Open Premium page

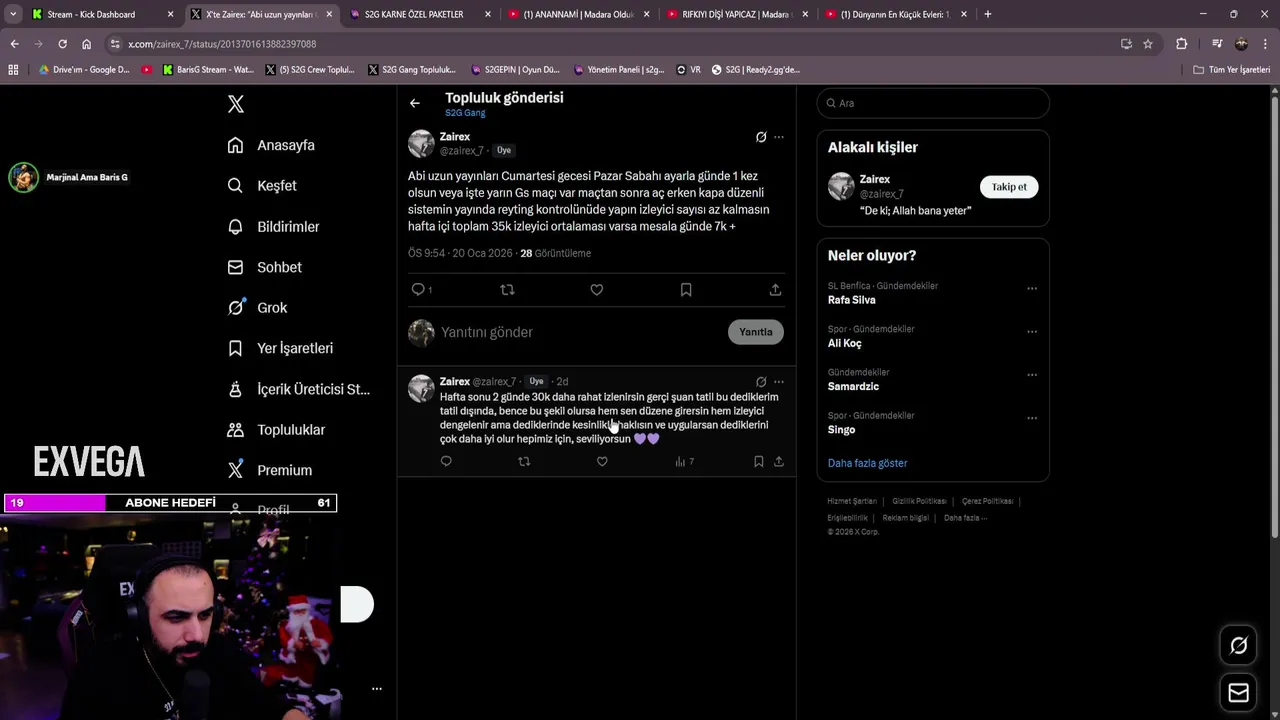270,470
